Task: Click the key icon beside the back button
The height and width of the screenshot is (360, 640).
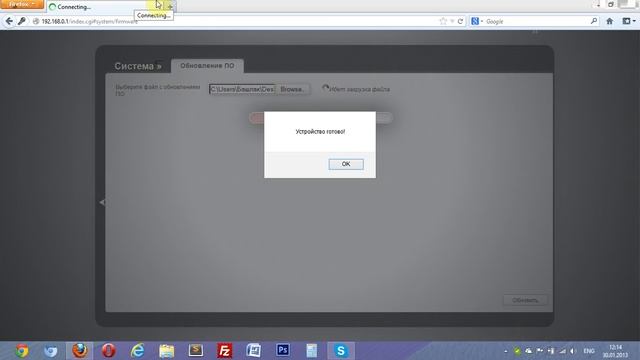Action: click(x=22, y=21)
